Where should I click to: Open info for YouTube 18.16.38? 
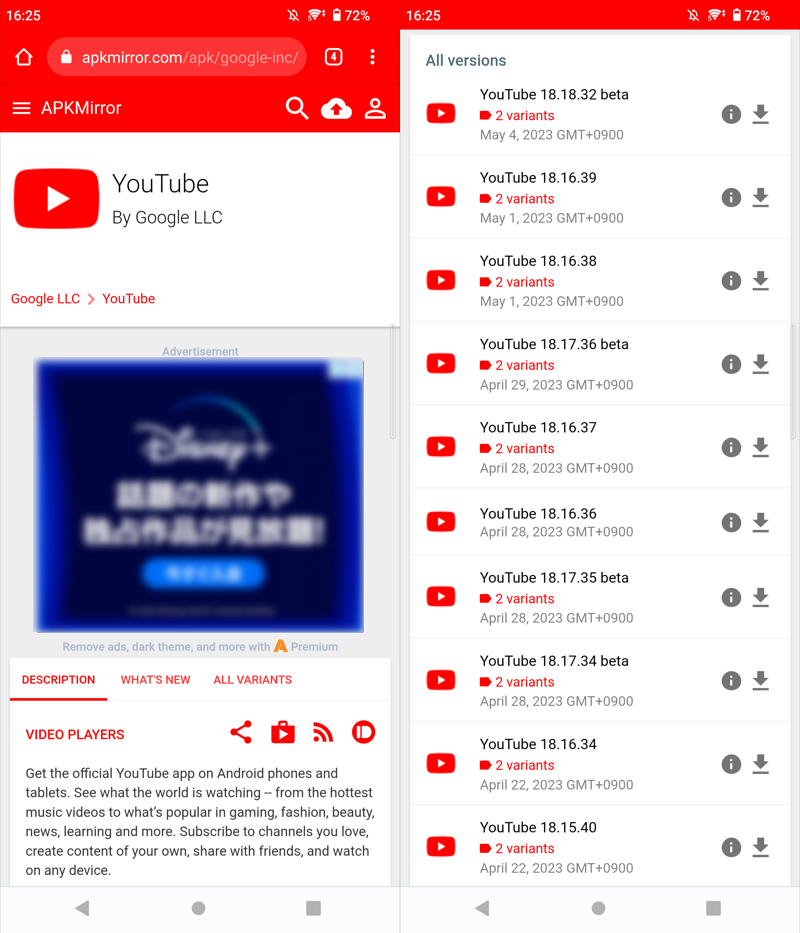(x=731, y=280)
